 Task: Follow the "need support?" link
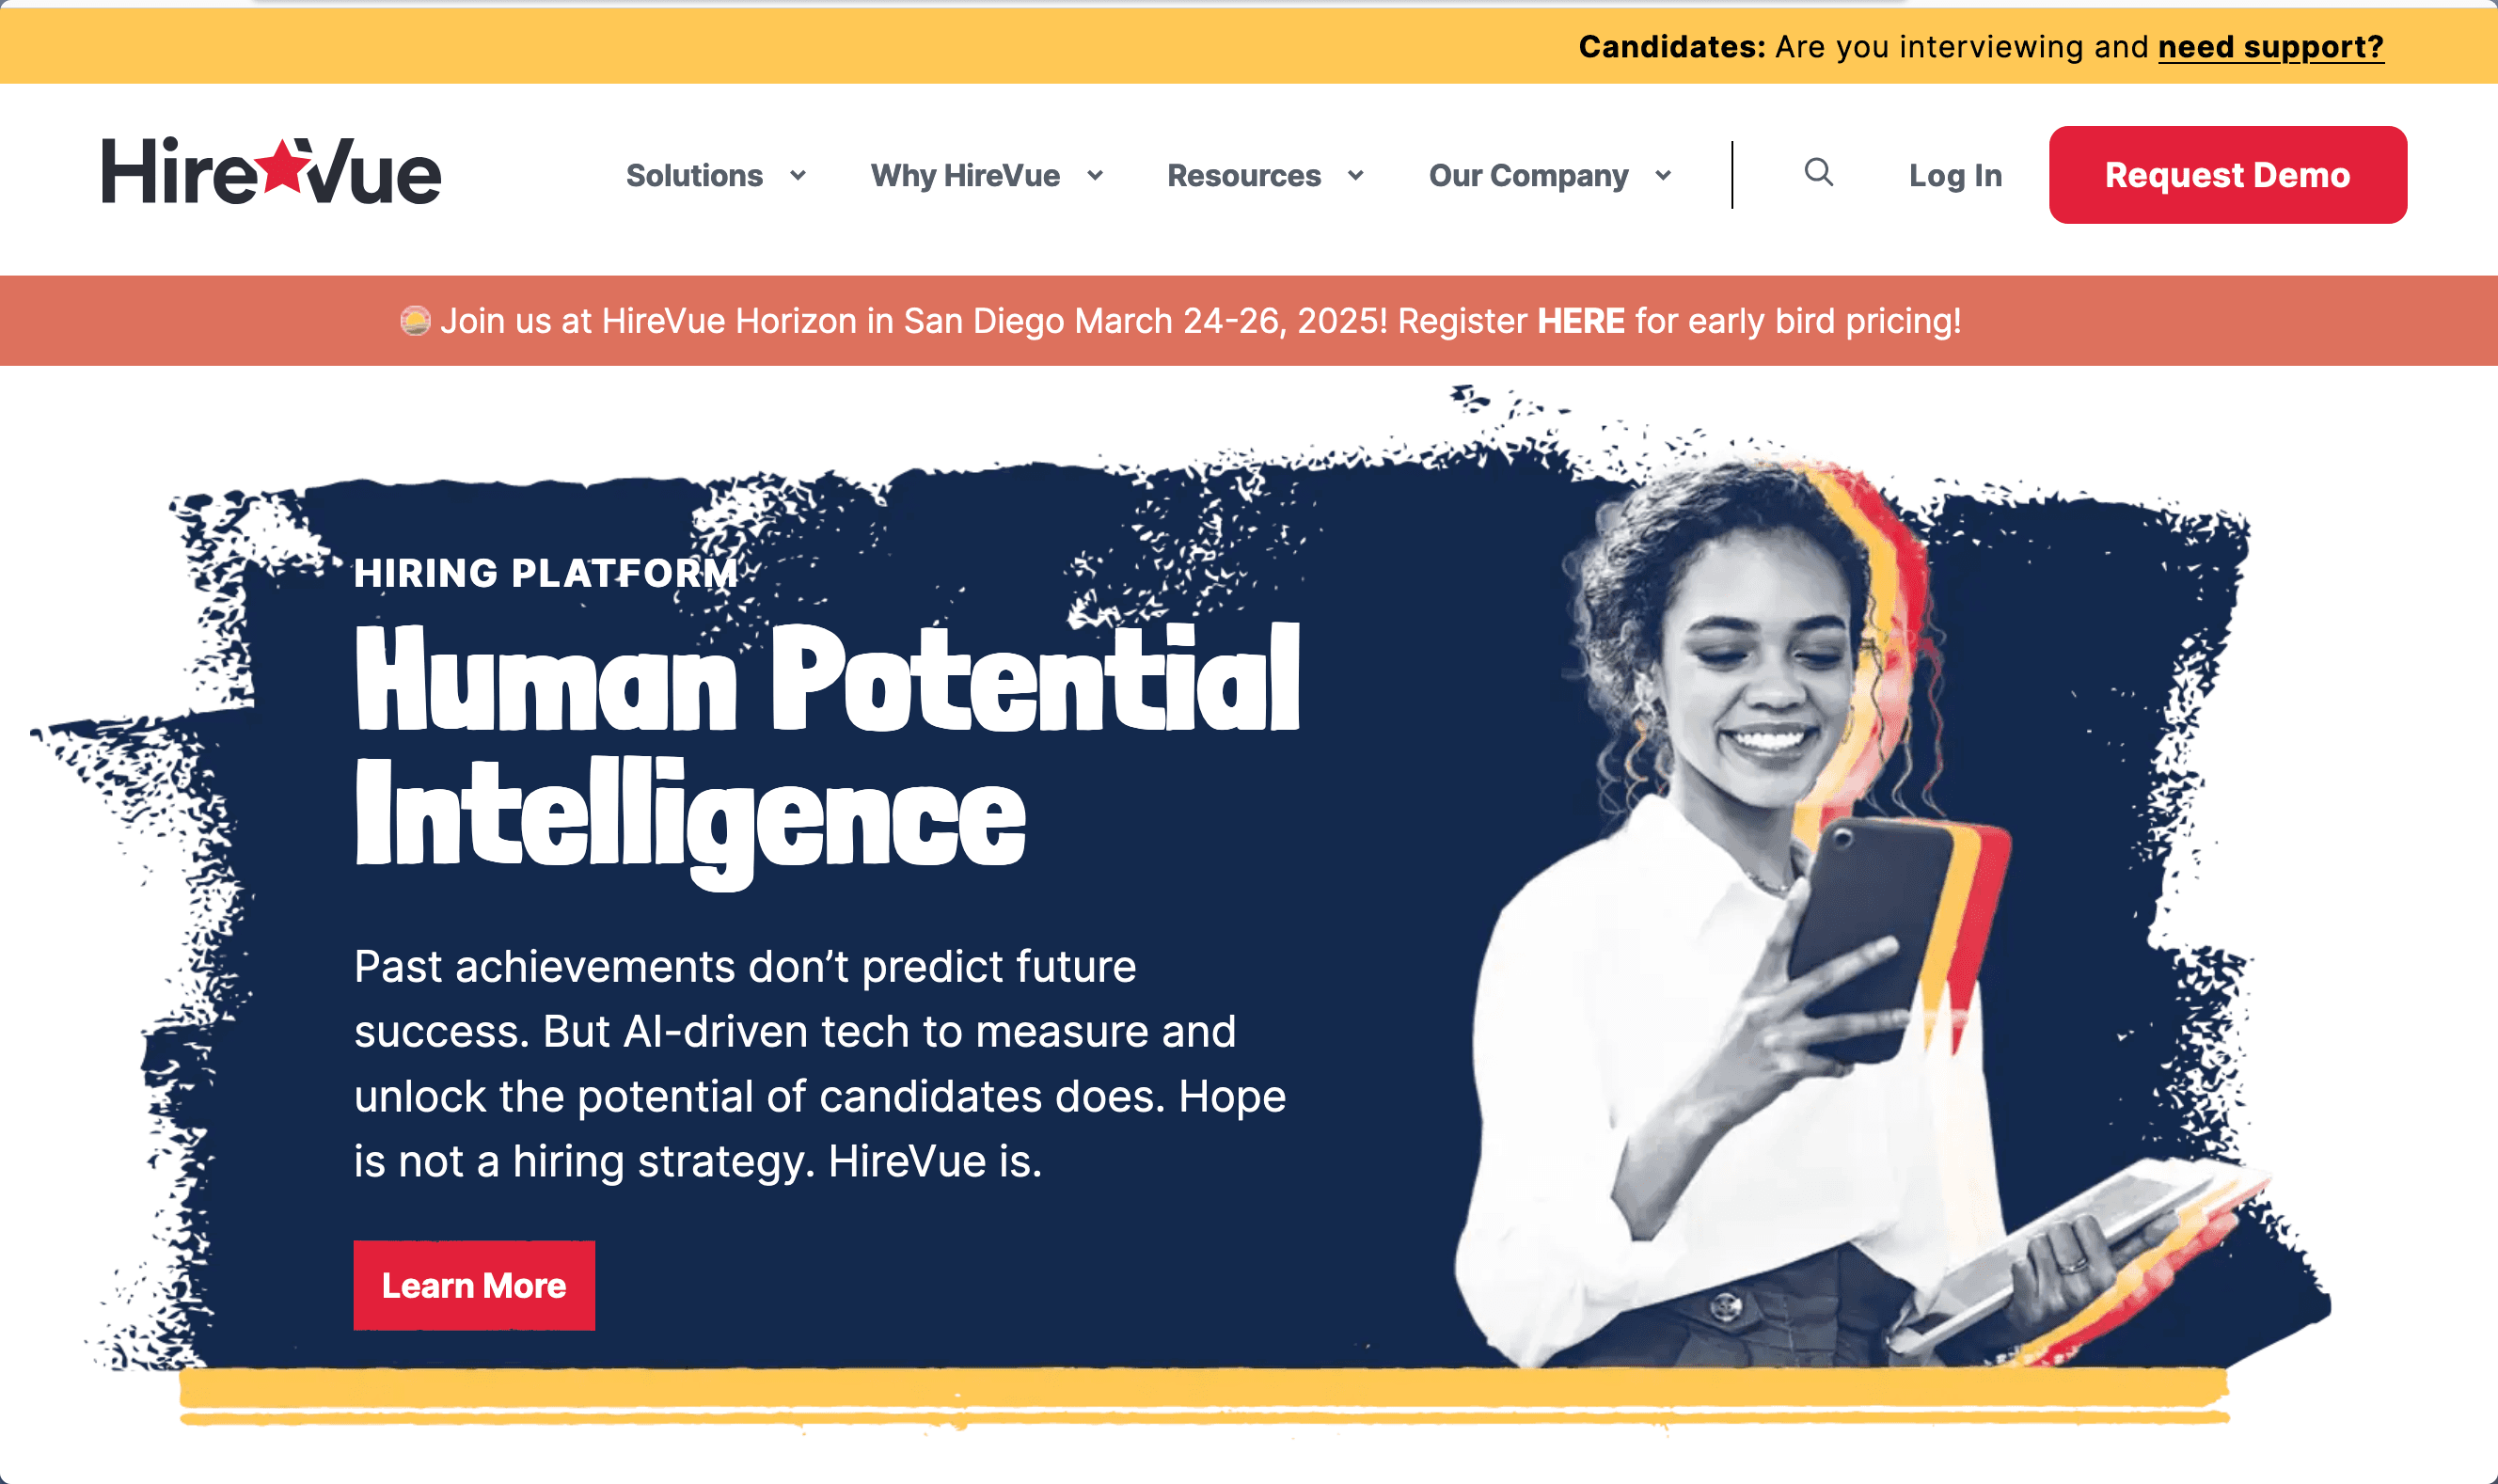2270,47
